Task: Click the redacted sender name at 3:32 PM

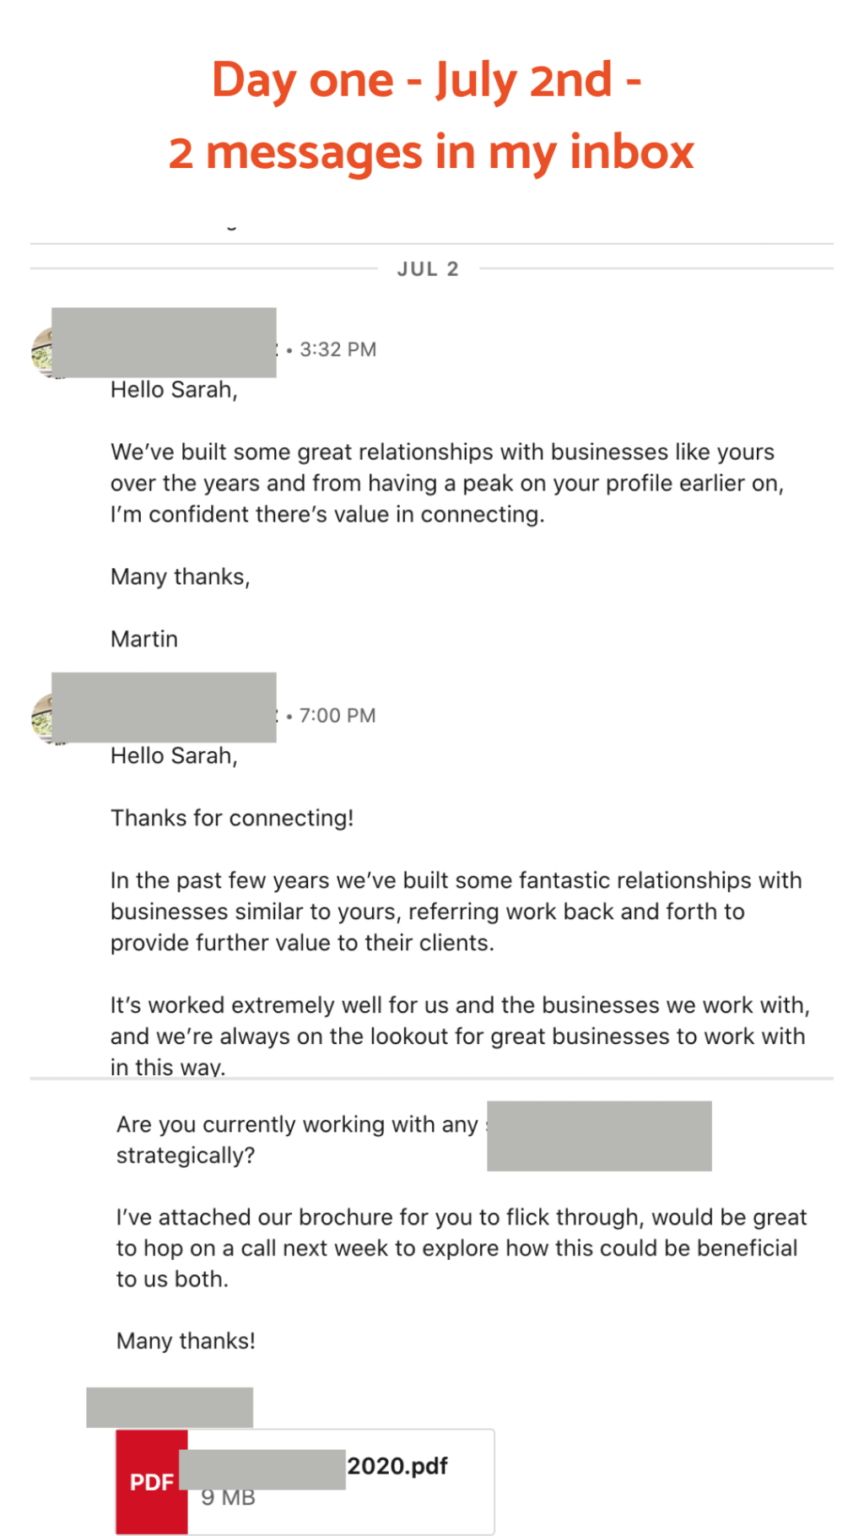Action: pos(164,343)
